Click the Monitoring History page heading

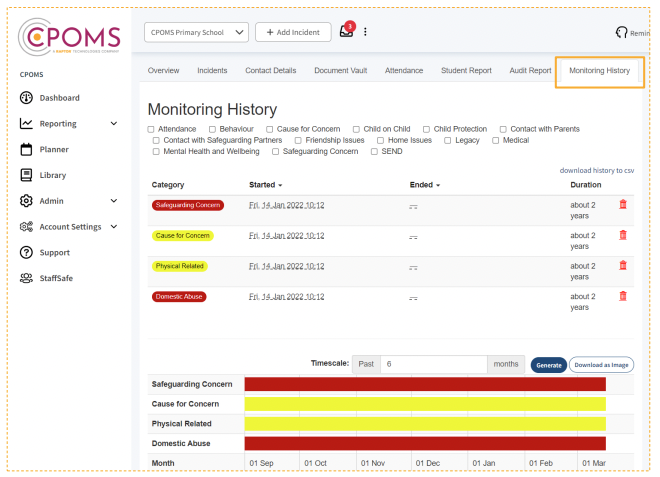[x=212, y=109]
